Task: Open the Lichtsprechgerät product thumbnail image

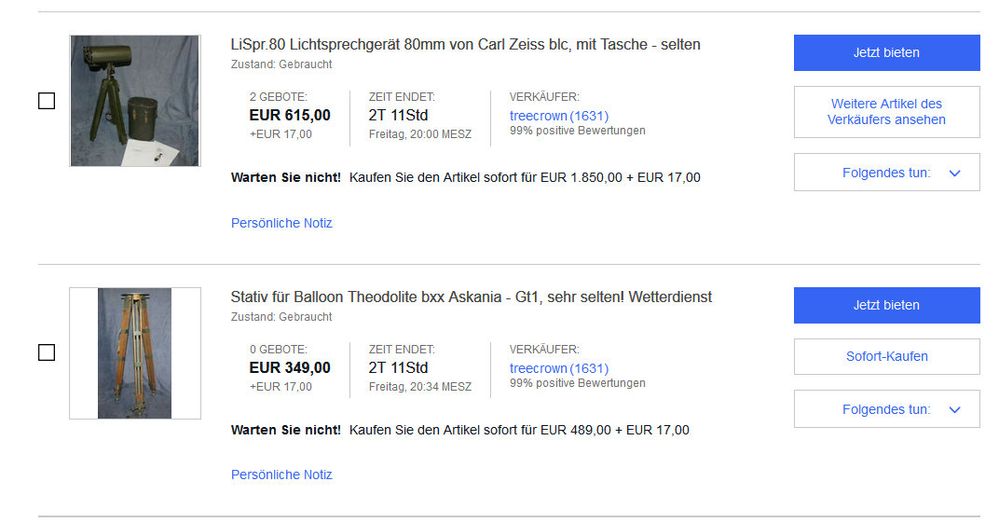Action: click(x=135, y=101)
